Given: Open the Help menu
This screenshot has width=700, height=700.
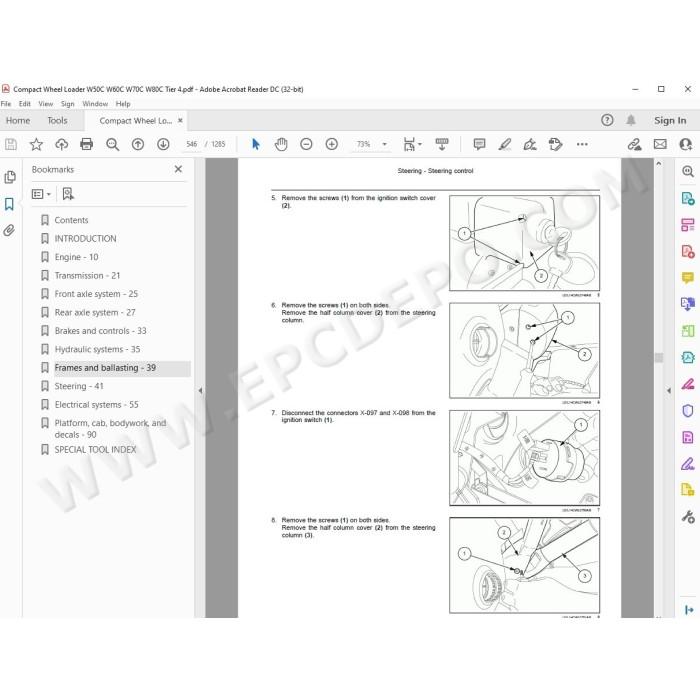Looking at the screenshot, I should [123, 104].
